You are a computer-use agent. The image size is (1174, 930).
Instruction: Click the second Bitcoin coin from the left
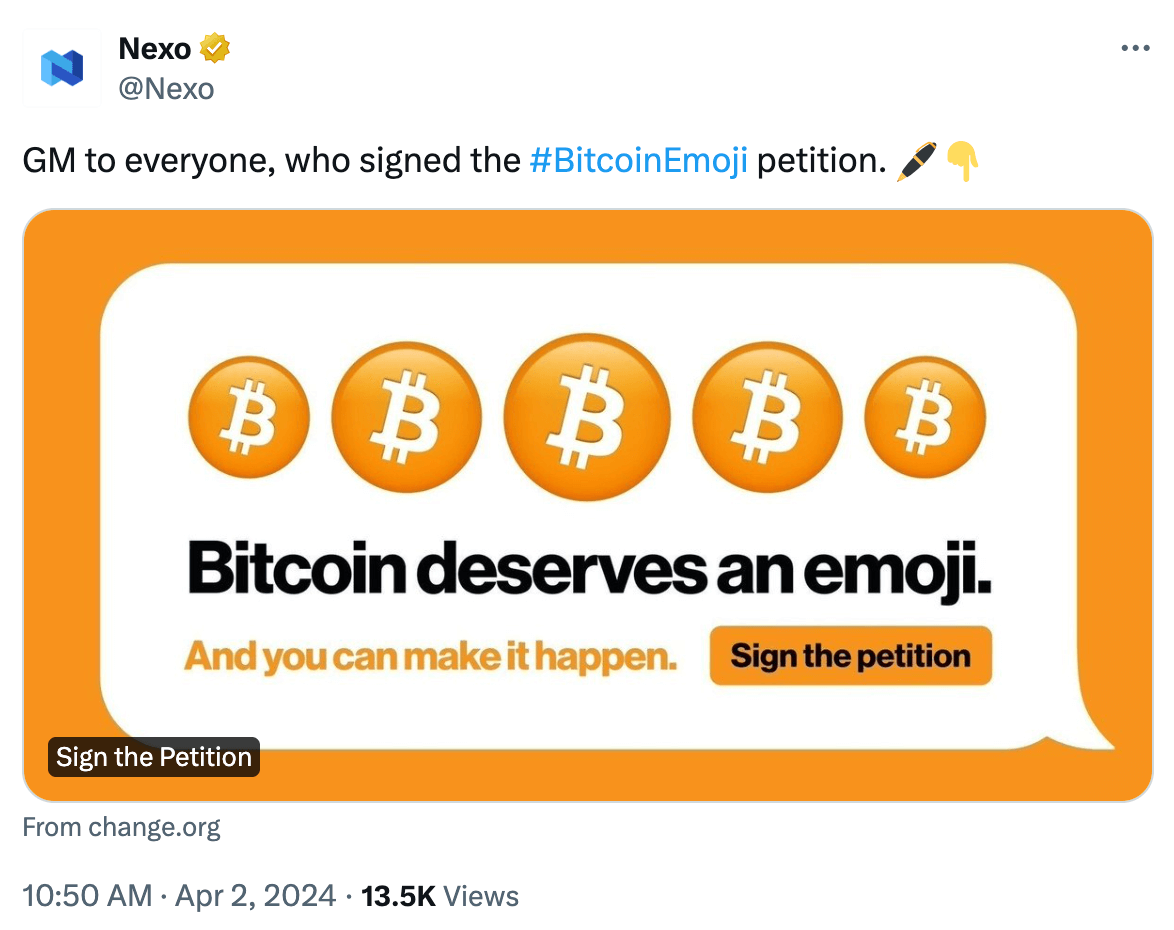tap(407, 417)
